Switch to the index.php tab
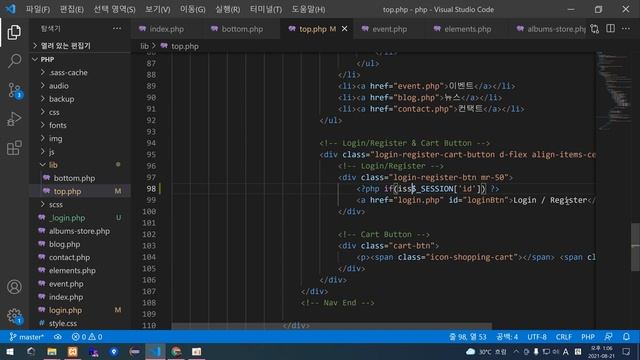Image resolution: width=640 pixels, height=360 pixels. point(166,29)
